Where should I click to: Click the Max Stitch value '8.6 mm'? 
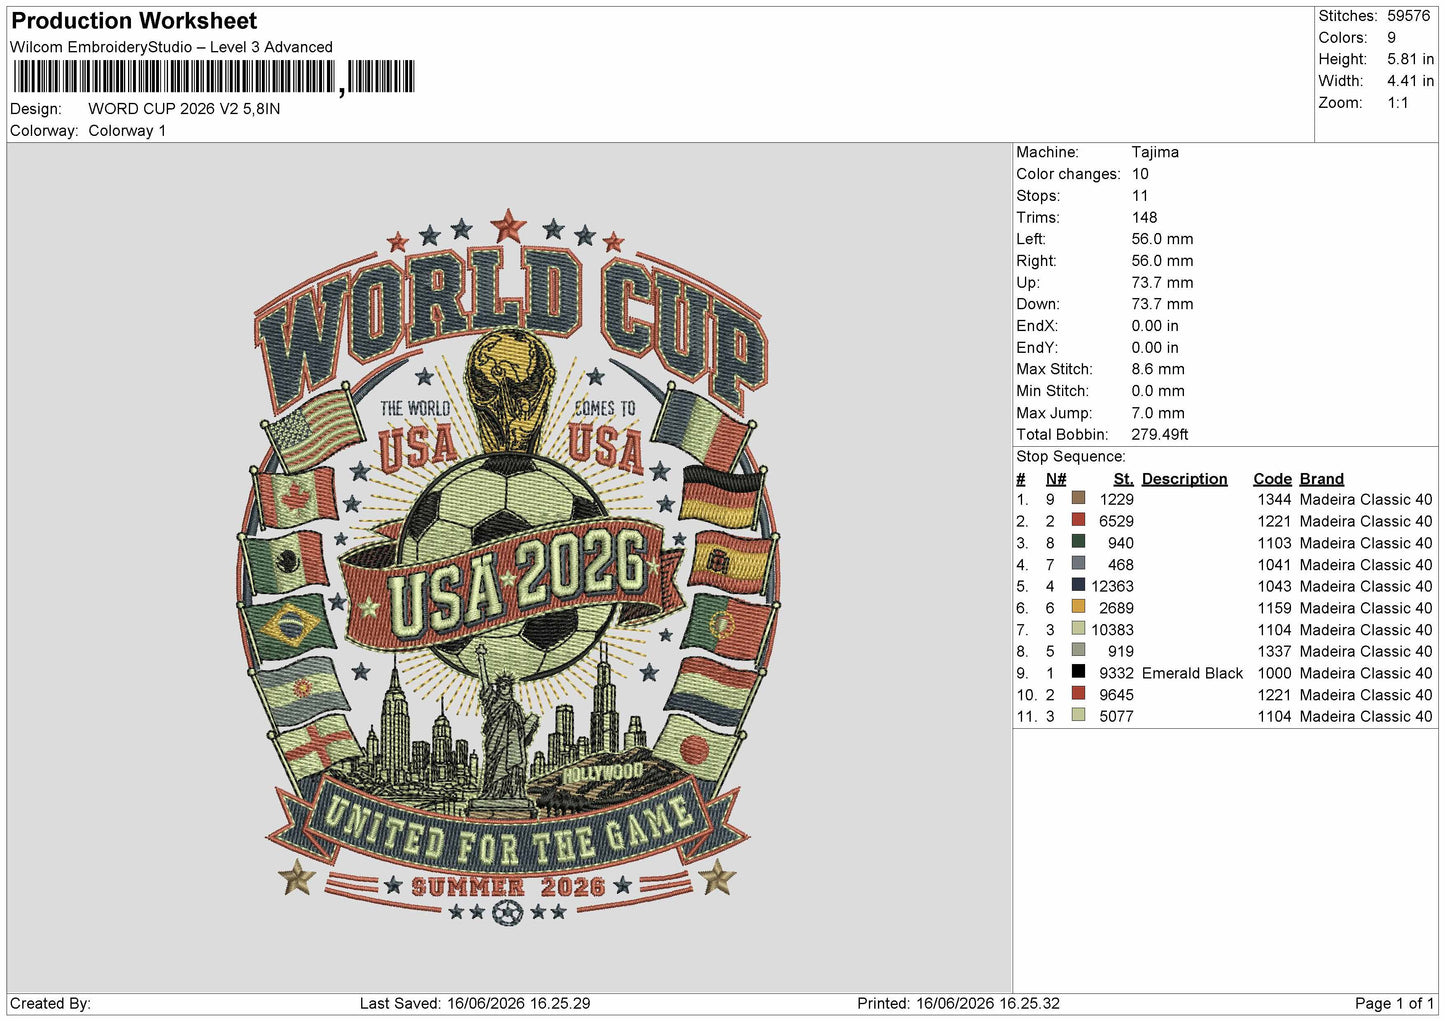click(x=1158, y=369)
